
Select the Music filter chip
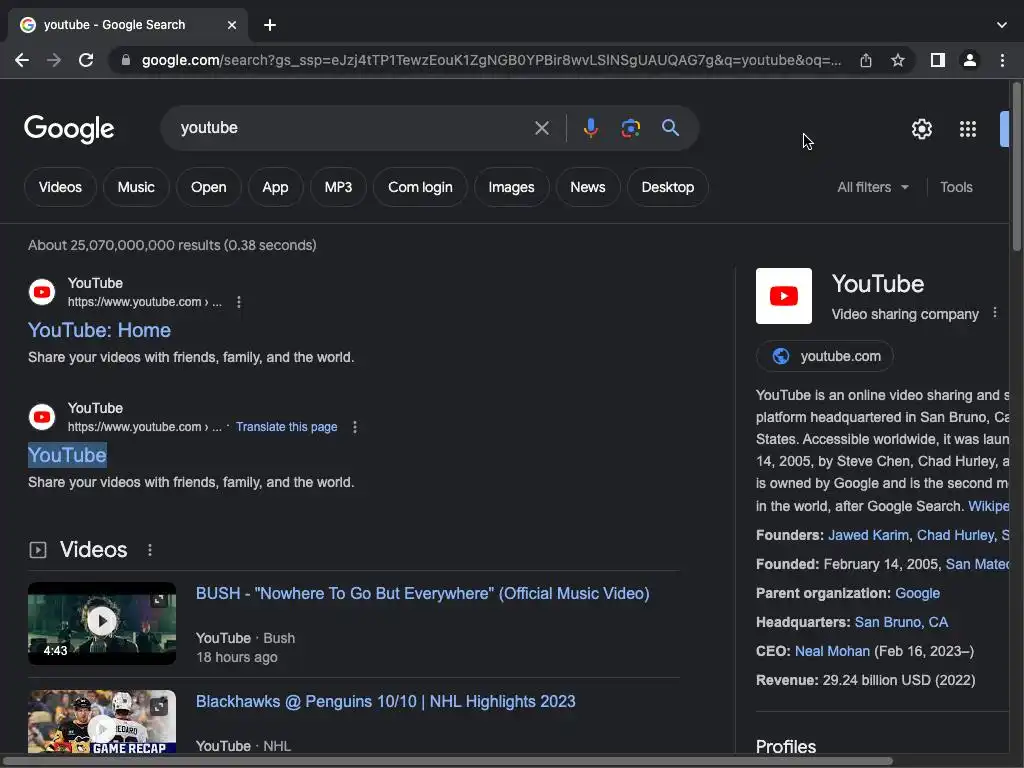[136, 187]
